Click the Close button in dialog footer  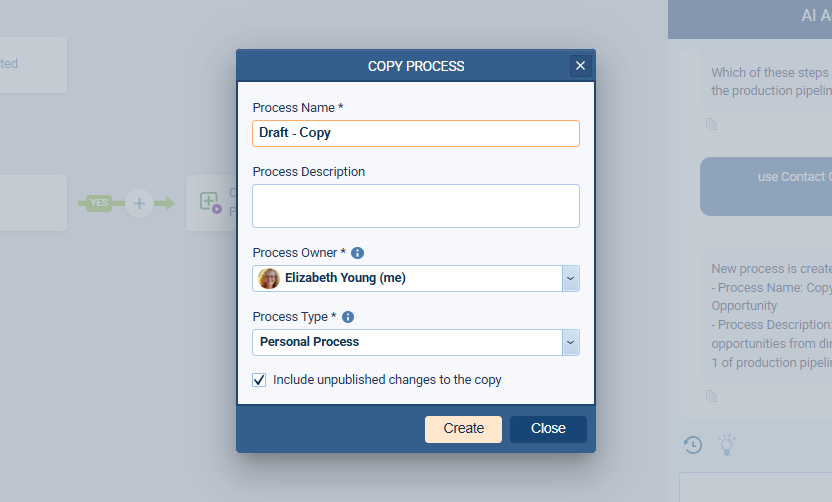click(548, 429)
